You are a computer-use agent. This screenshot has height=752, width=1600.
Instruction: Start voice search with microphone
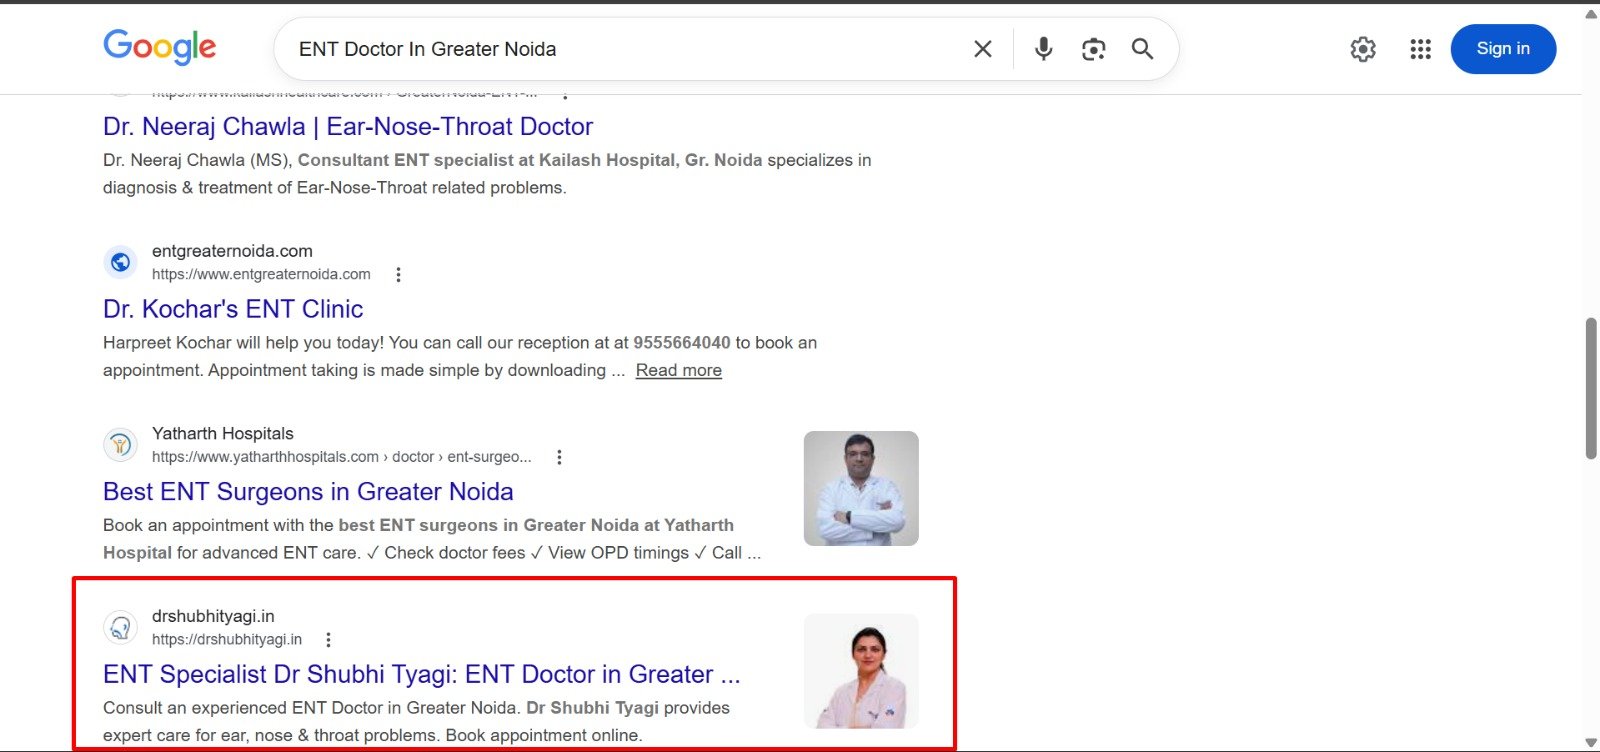coord(1043,49)
